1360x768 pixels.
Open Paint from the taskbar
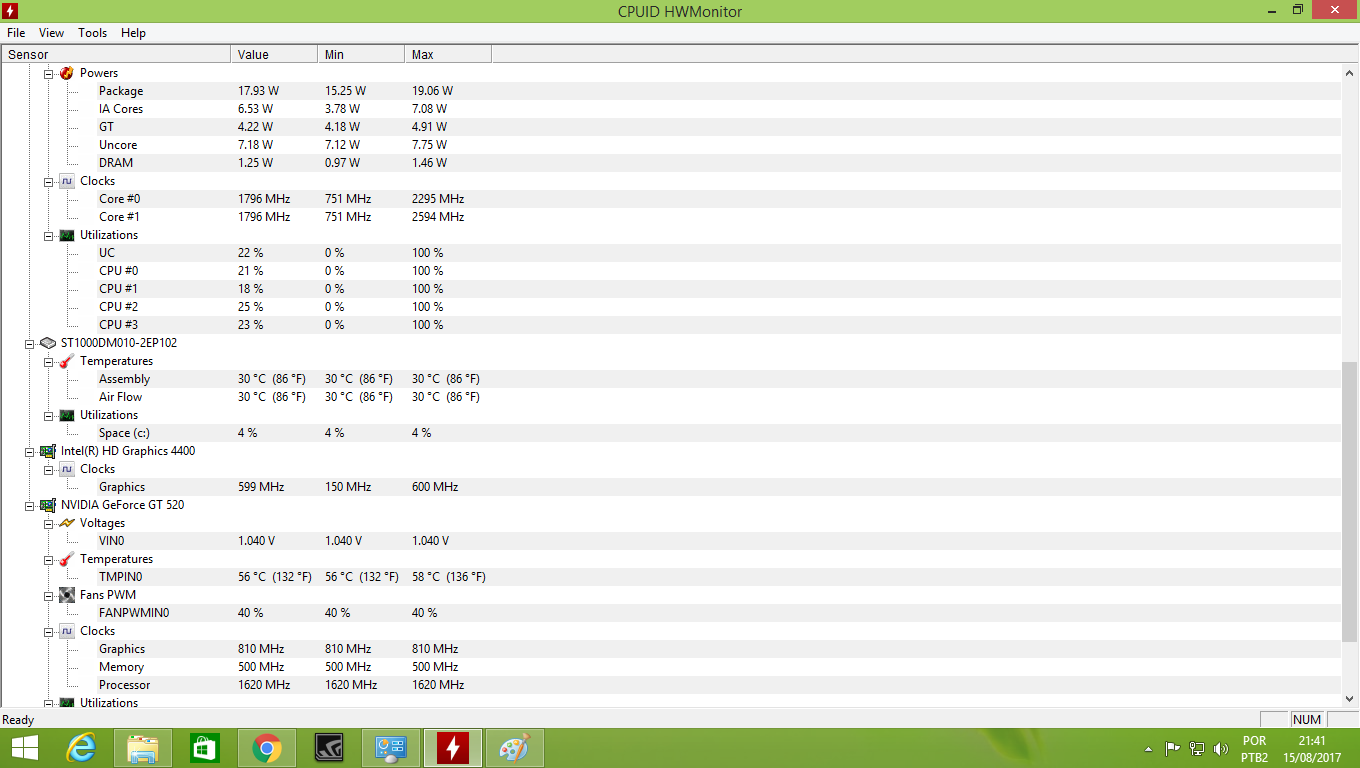515,748
